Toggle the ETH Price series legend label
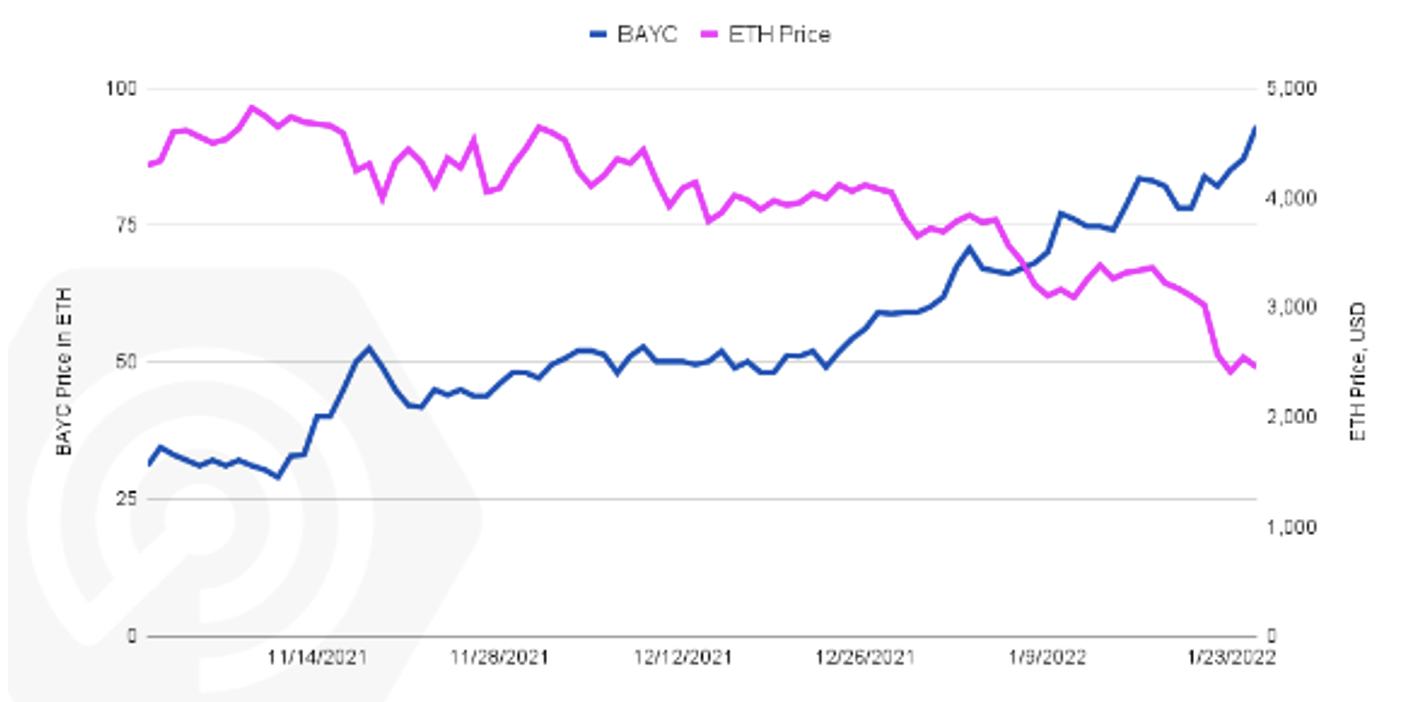Image resolution: width=1412 pixels, height=702 pixels. pos(781,35)
